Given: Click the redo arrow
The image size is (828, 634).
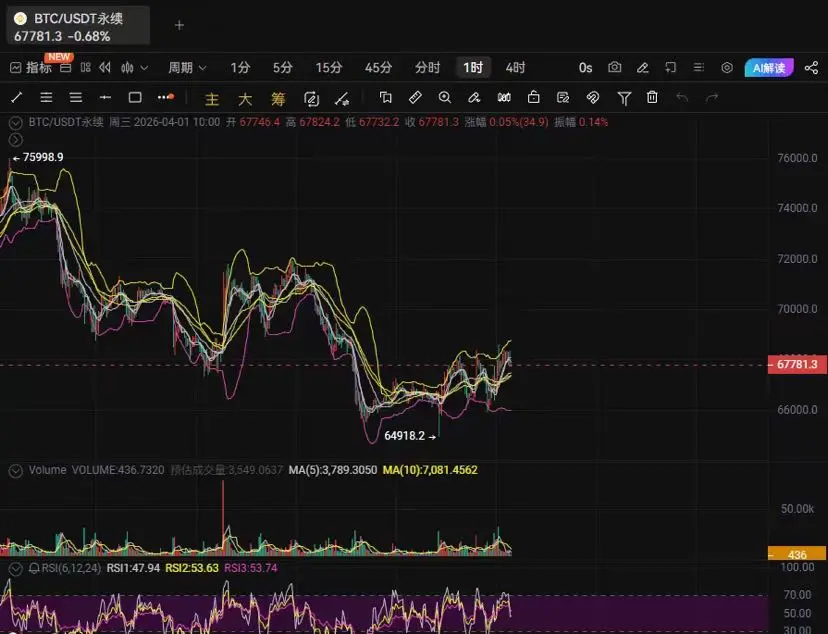Looking at the screenshot, I should coord(712,98).
